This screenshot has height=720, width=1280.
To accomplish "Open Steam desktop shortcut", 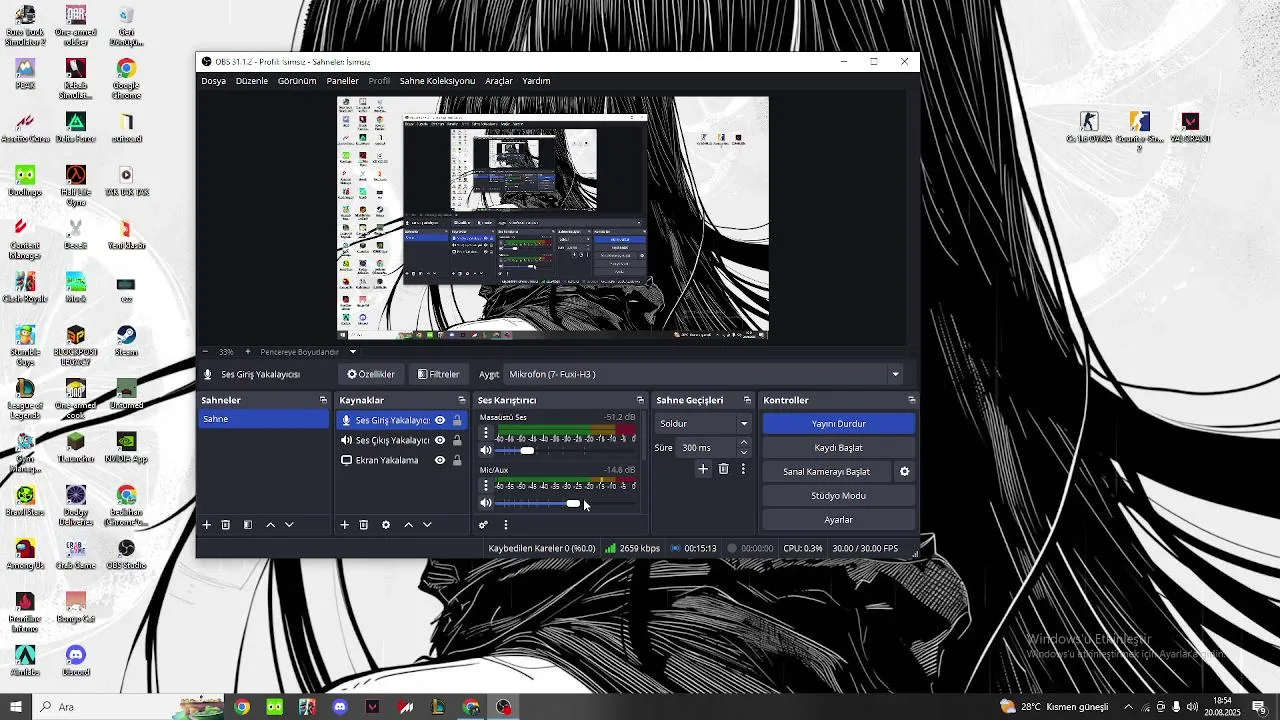I will click(x=126, y=340).
